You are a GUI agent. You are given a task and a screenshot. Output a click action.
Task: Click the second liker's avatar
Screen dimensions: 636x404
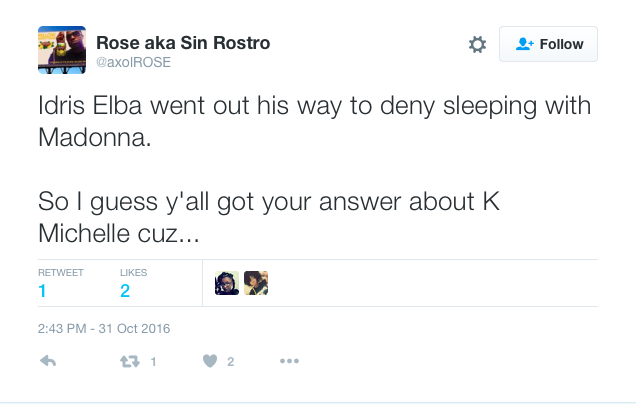256,283
